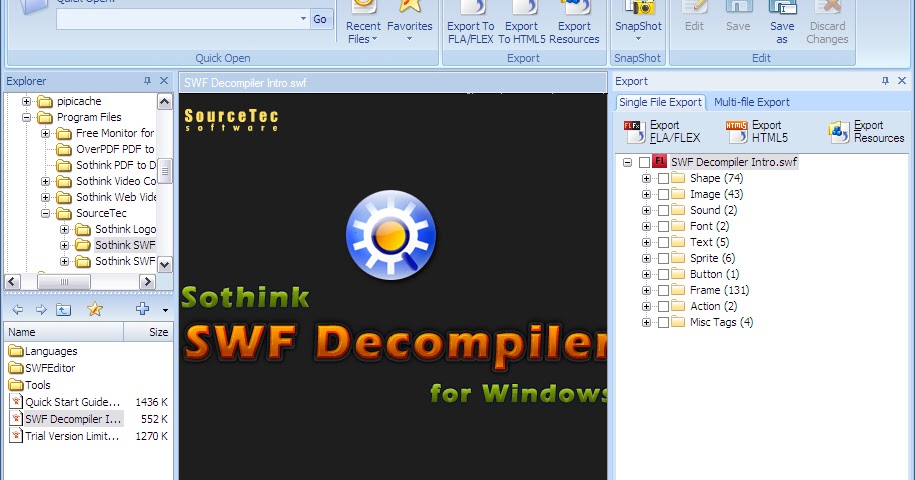Check the Image (43) checkbox
Screen dimensions: 915x480
pyautogui.click(x=663, y=194)
